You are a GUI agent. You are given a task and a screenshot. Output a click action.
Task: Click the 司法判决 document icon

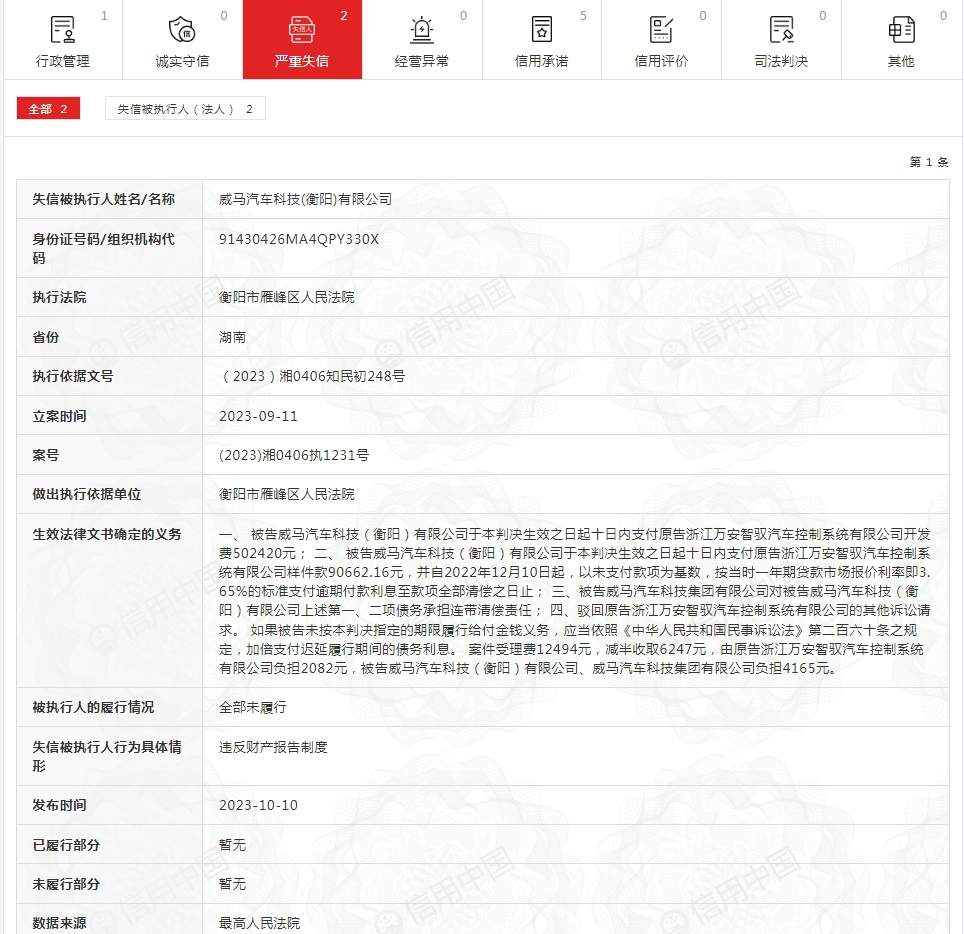click(x=781, y=30)
